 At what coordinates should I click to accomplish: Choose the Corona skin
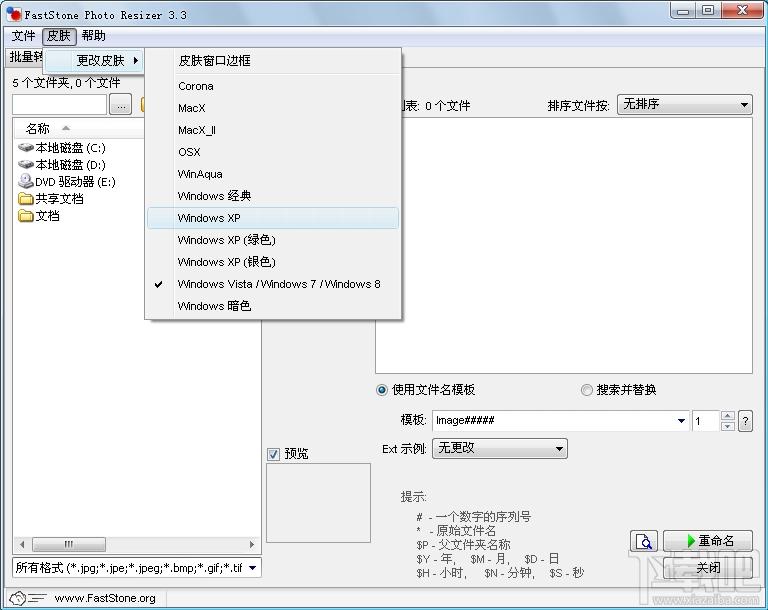273,86
